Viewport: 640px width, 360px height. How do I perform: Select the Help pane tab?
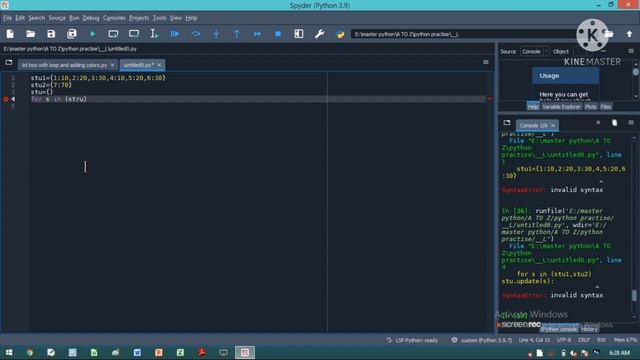point(533,107)
